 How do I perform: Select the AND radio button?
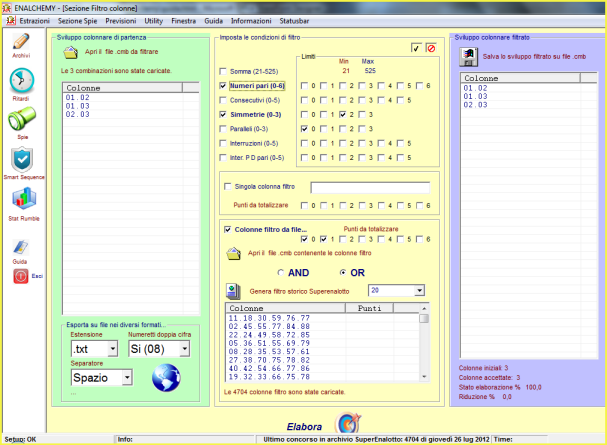pyautogui.click(x=281, y=272)
